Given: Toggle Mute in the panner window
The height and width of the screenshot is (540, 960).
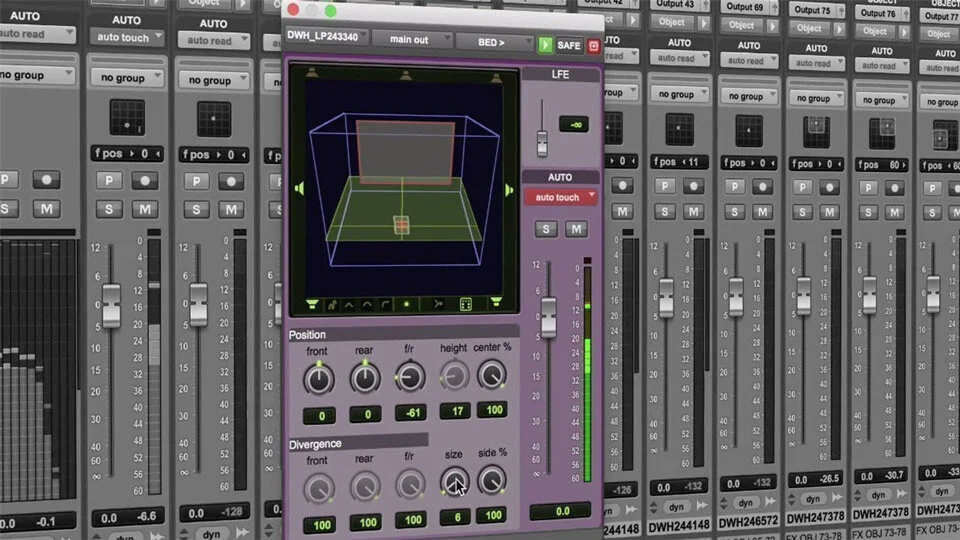Looking at the screenshot, I should (x=576, y=229).
